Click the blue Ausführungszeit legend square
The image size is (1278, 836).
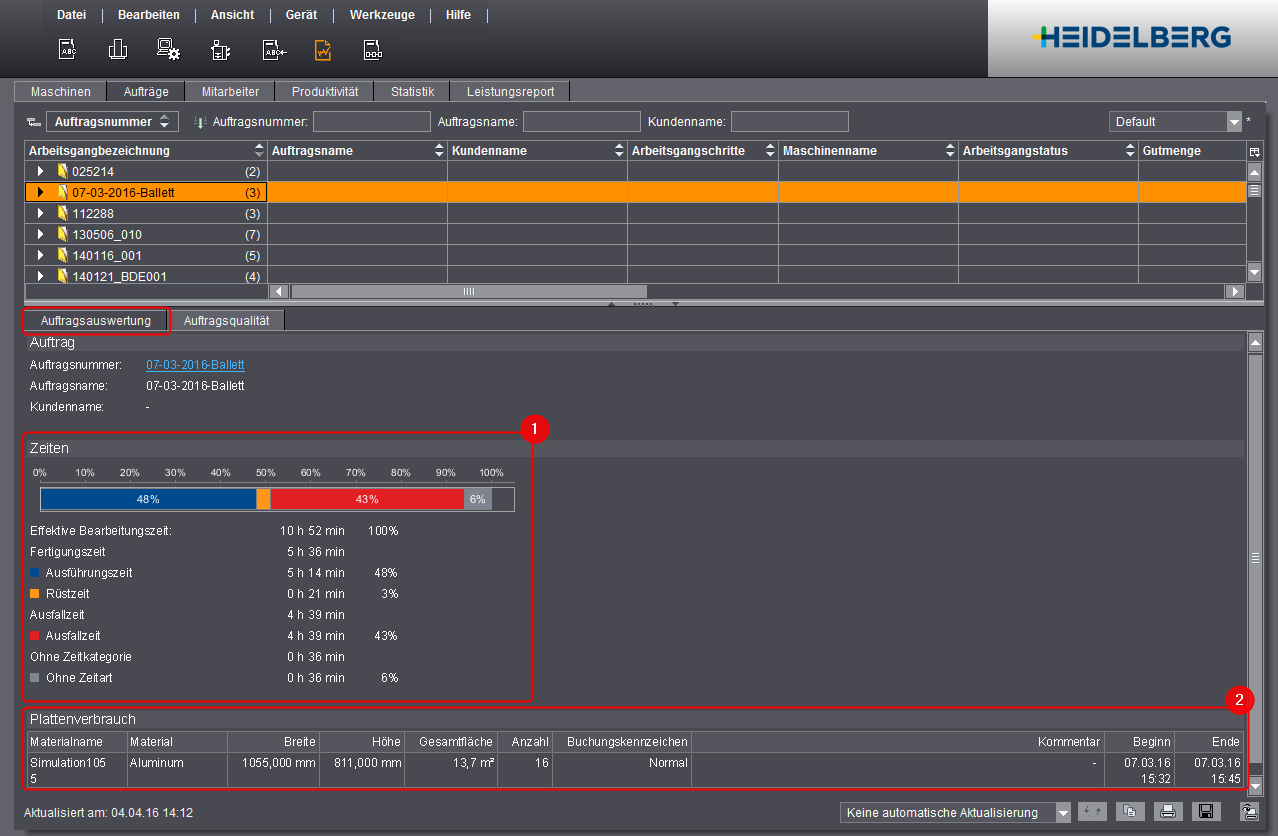[35, 573]
